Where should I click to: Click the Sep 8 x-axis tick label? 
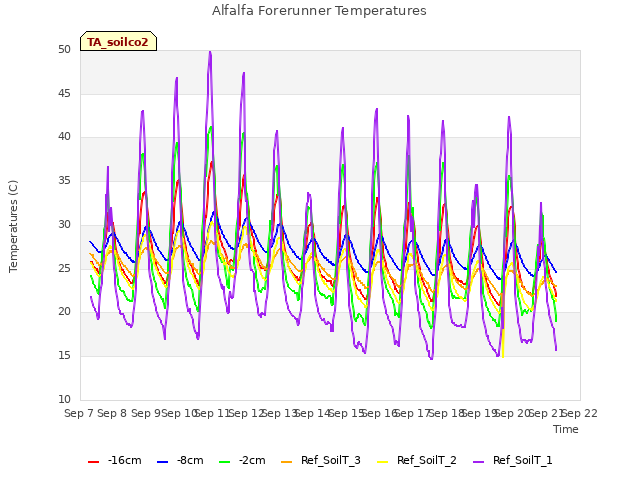[112, 413]
